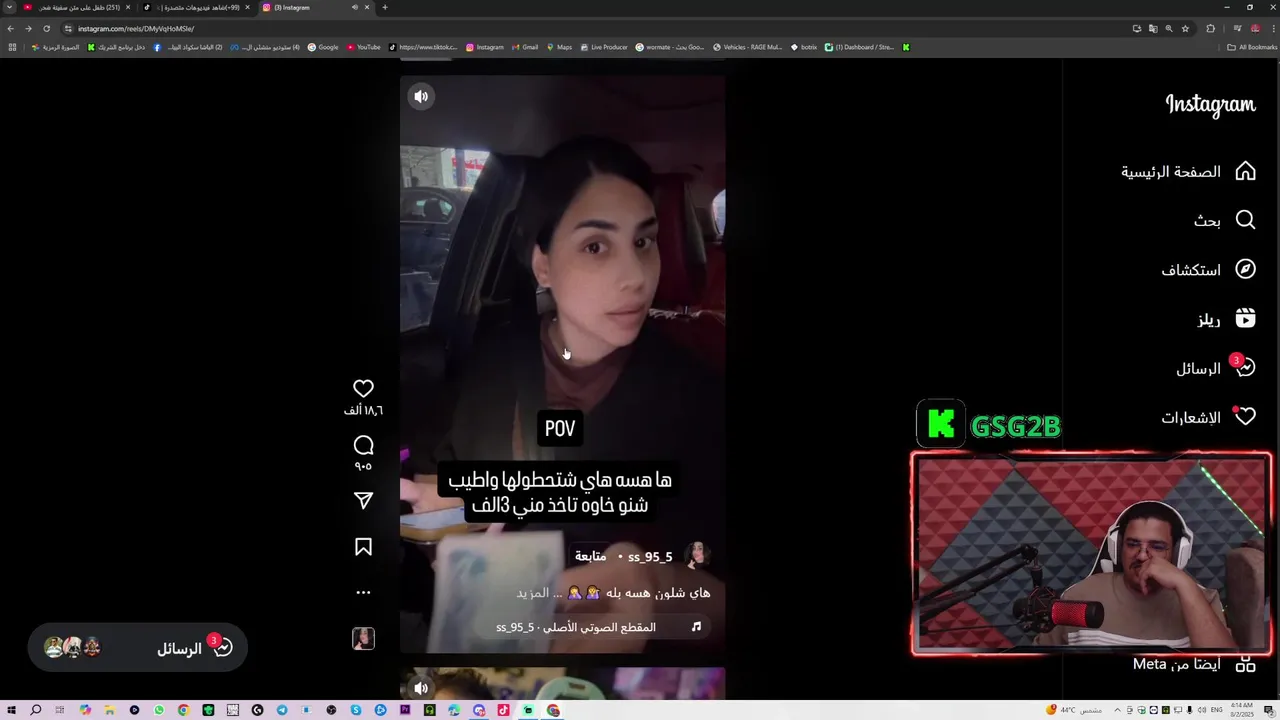Open the taskbar clock and date
Viewport: 1280px width, 720px height.
click(1241, 710)
